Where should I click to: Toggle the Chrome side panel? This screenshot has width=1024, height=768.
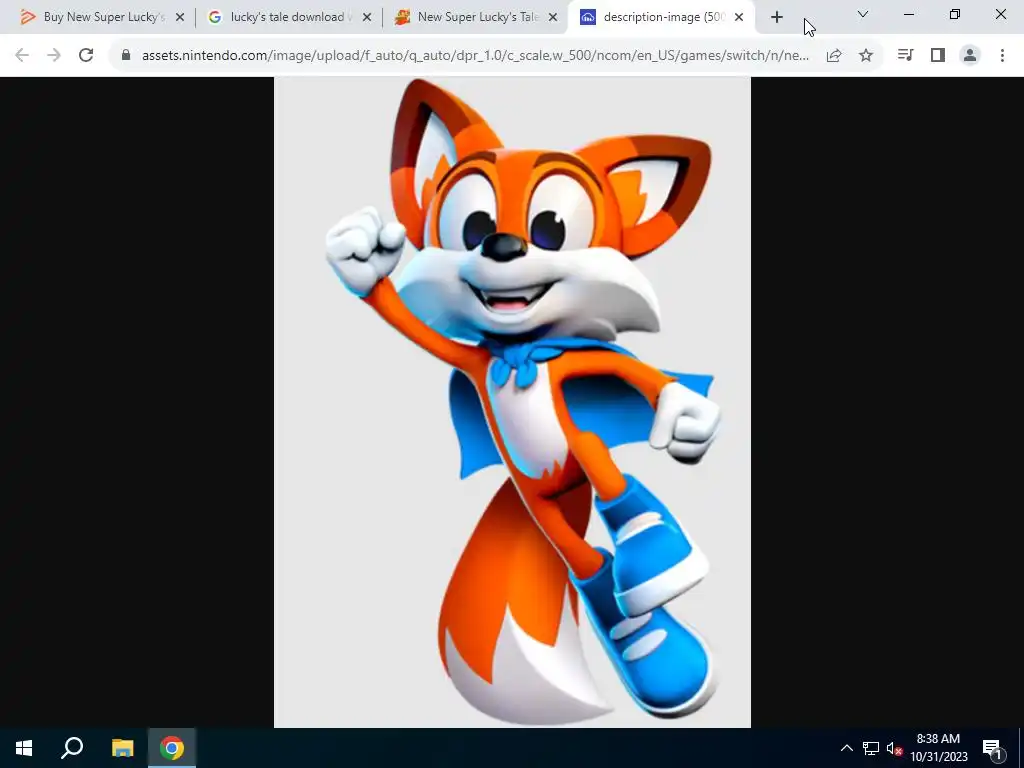pos(938,56)
